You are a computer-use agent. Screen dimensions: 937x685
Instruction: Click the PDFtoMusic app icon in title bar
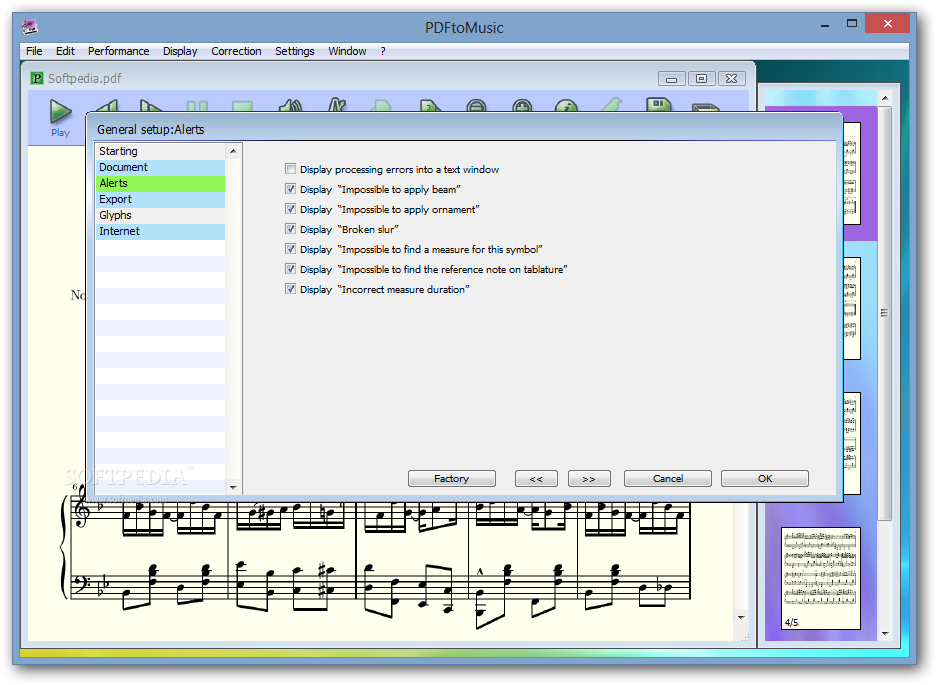tap(30, 27)
